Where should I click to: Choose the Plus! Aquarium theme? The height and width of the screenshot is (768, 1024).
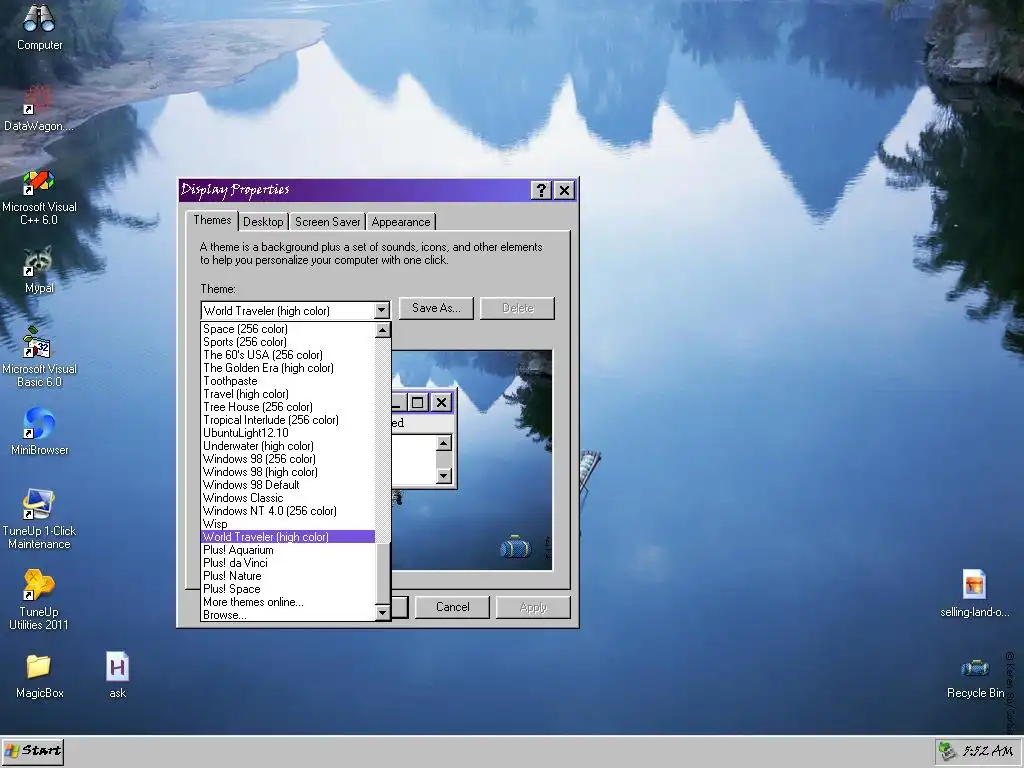[x=288, y=550]
